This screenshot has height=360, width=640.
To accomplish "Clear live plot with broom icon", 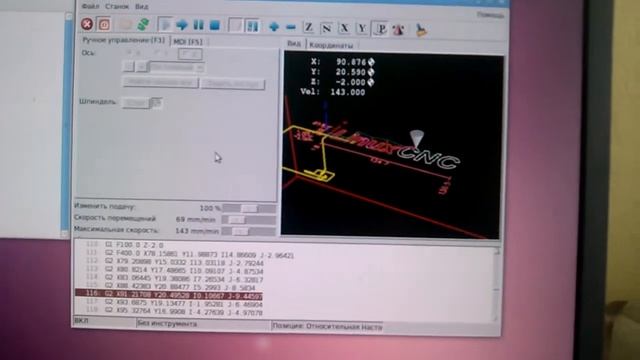I will tap(420, 30).
